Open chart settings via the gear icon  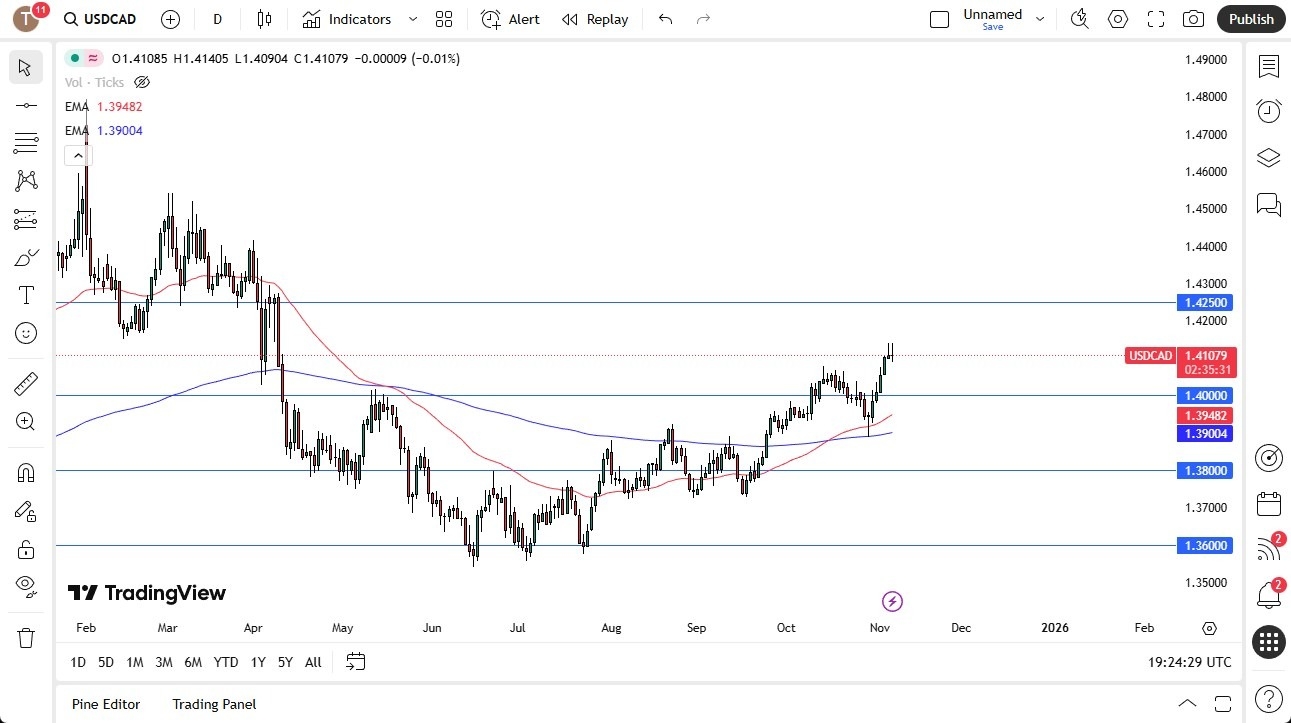pos(1117,18)
